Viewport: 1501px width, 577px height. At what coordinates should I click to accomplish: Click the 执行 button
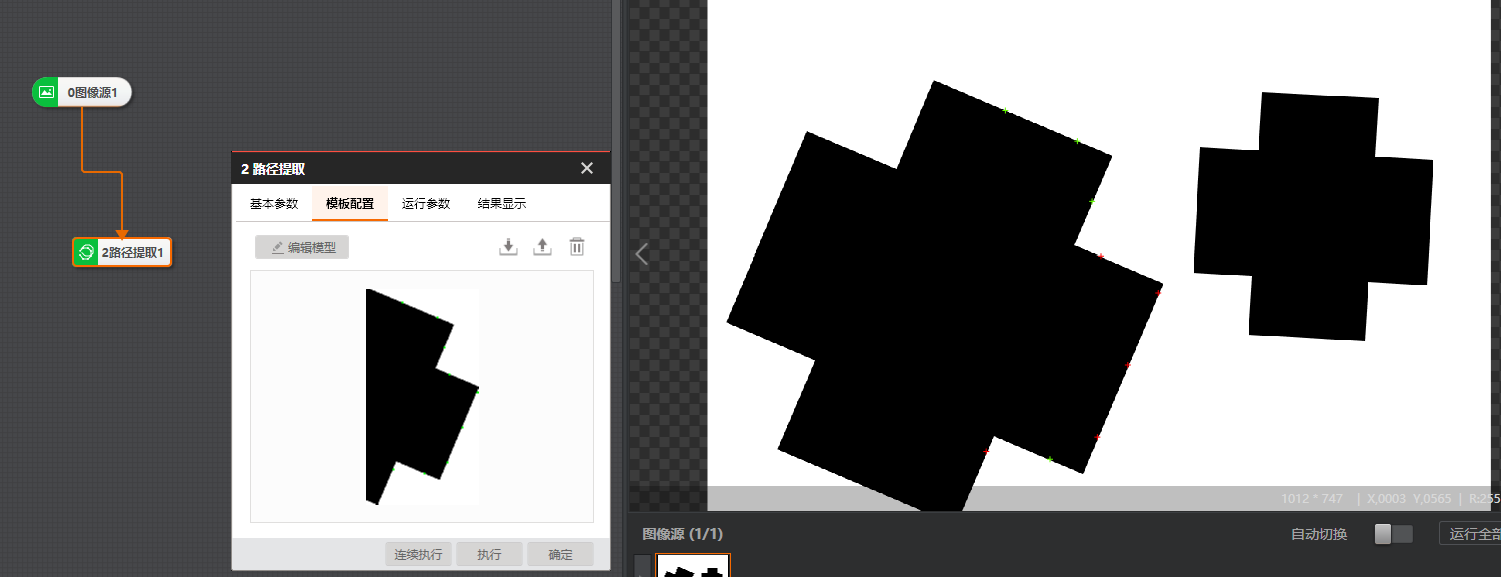[489, 554]
